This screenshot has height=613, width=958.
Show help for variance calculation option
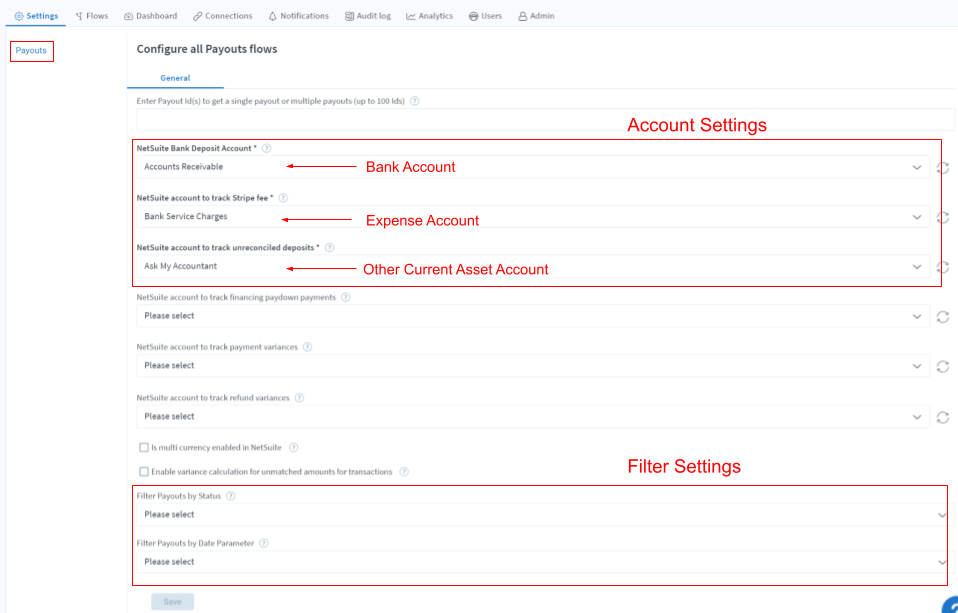point(404,472)
